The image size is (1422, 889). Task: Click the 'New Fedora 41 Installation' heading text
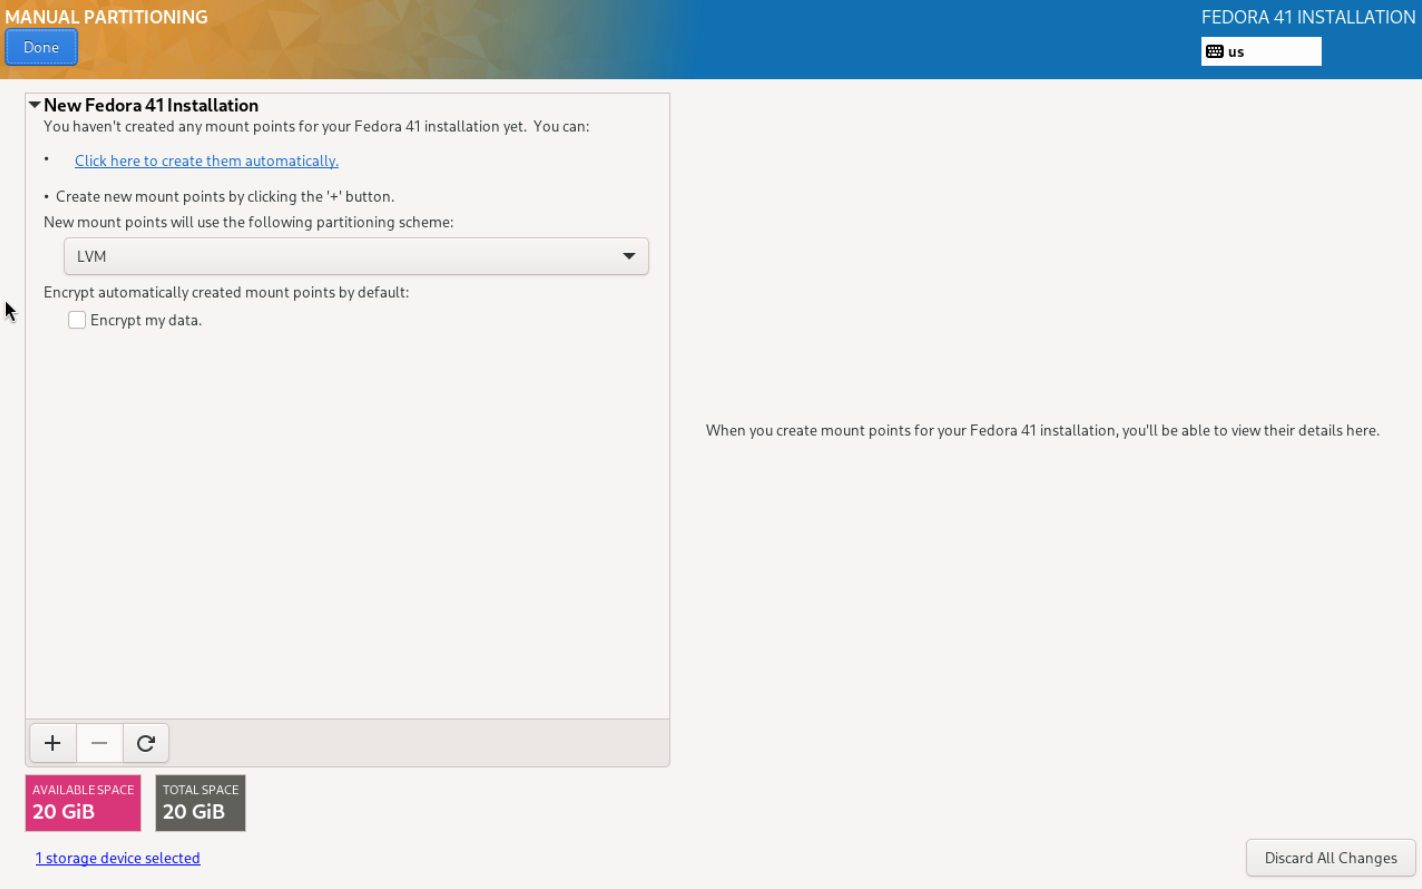point(151,105)
